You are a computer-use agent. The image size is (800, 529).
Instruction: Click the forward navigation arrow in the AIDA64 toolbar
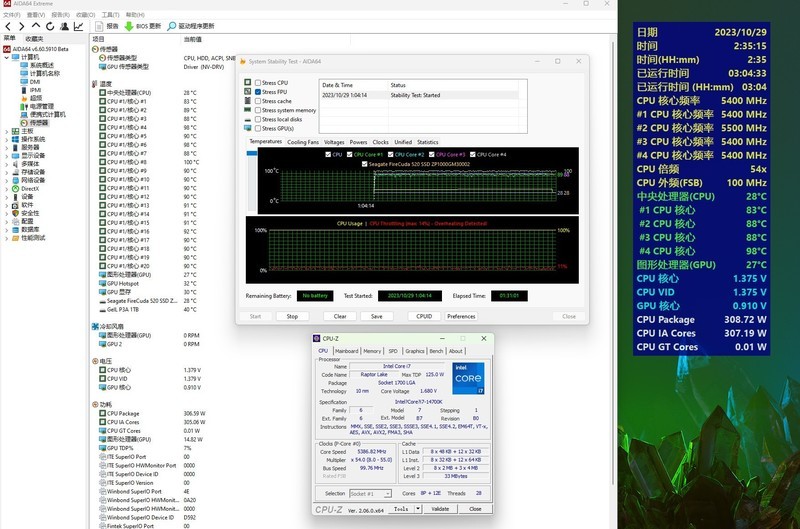pyautogui.click(x=21, y=26)
